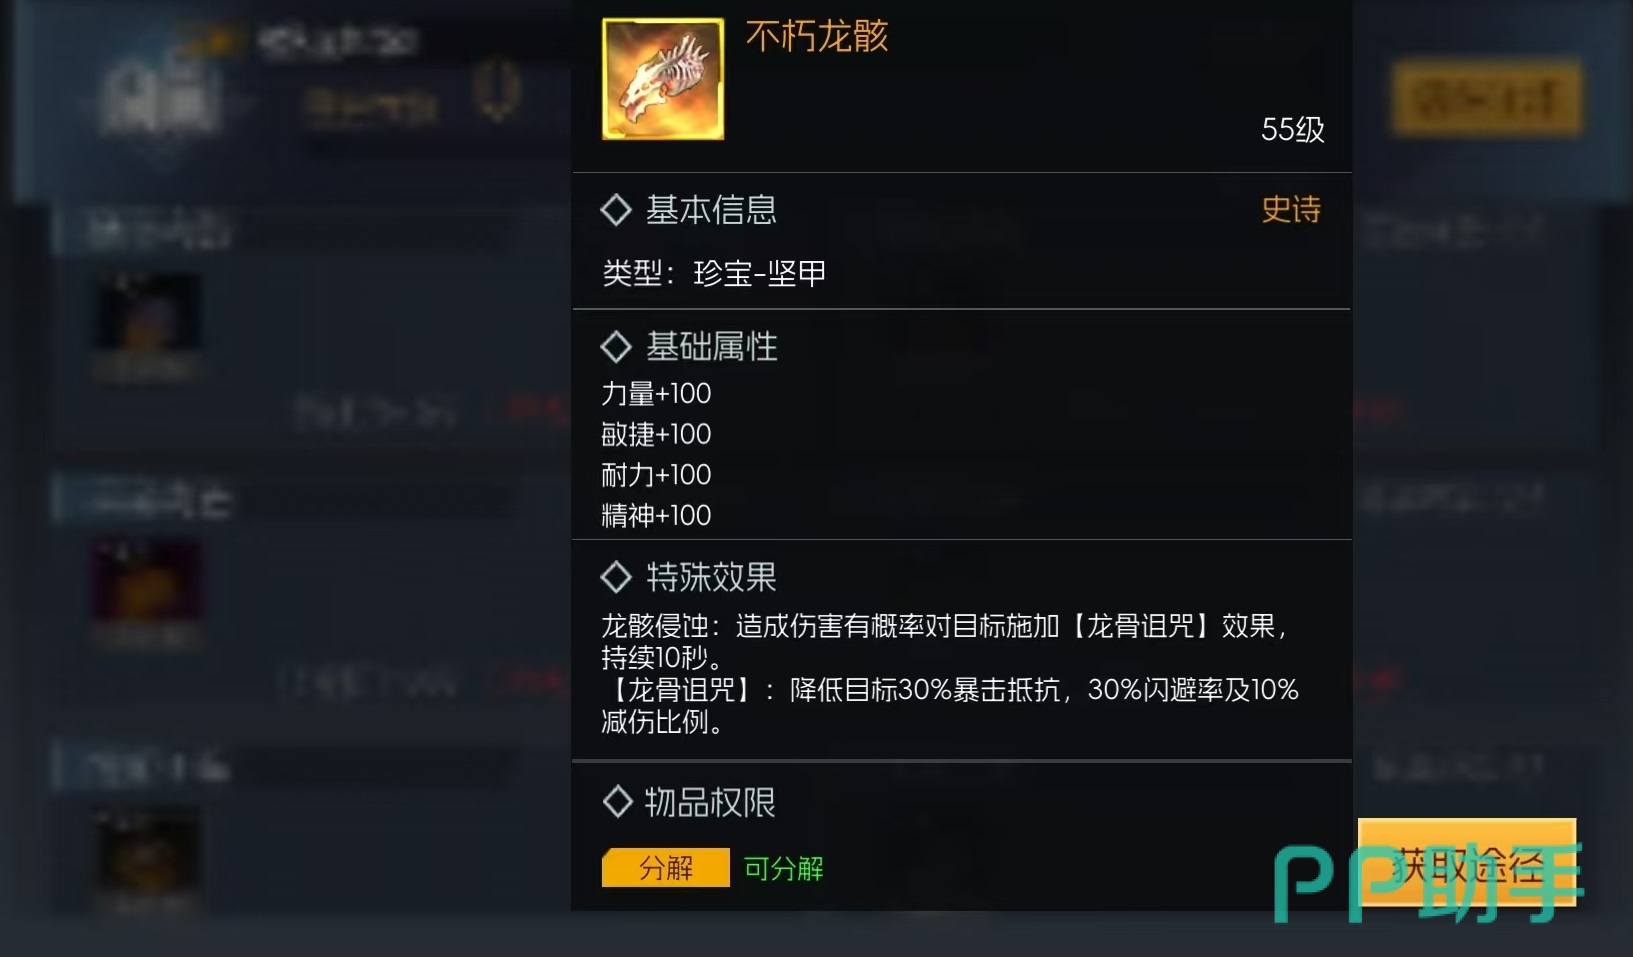This screenshot has height=957, width=1633.
Task: Click the 55级 level label
Action: pos(1293,129)
